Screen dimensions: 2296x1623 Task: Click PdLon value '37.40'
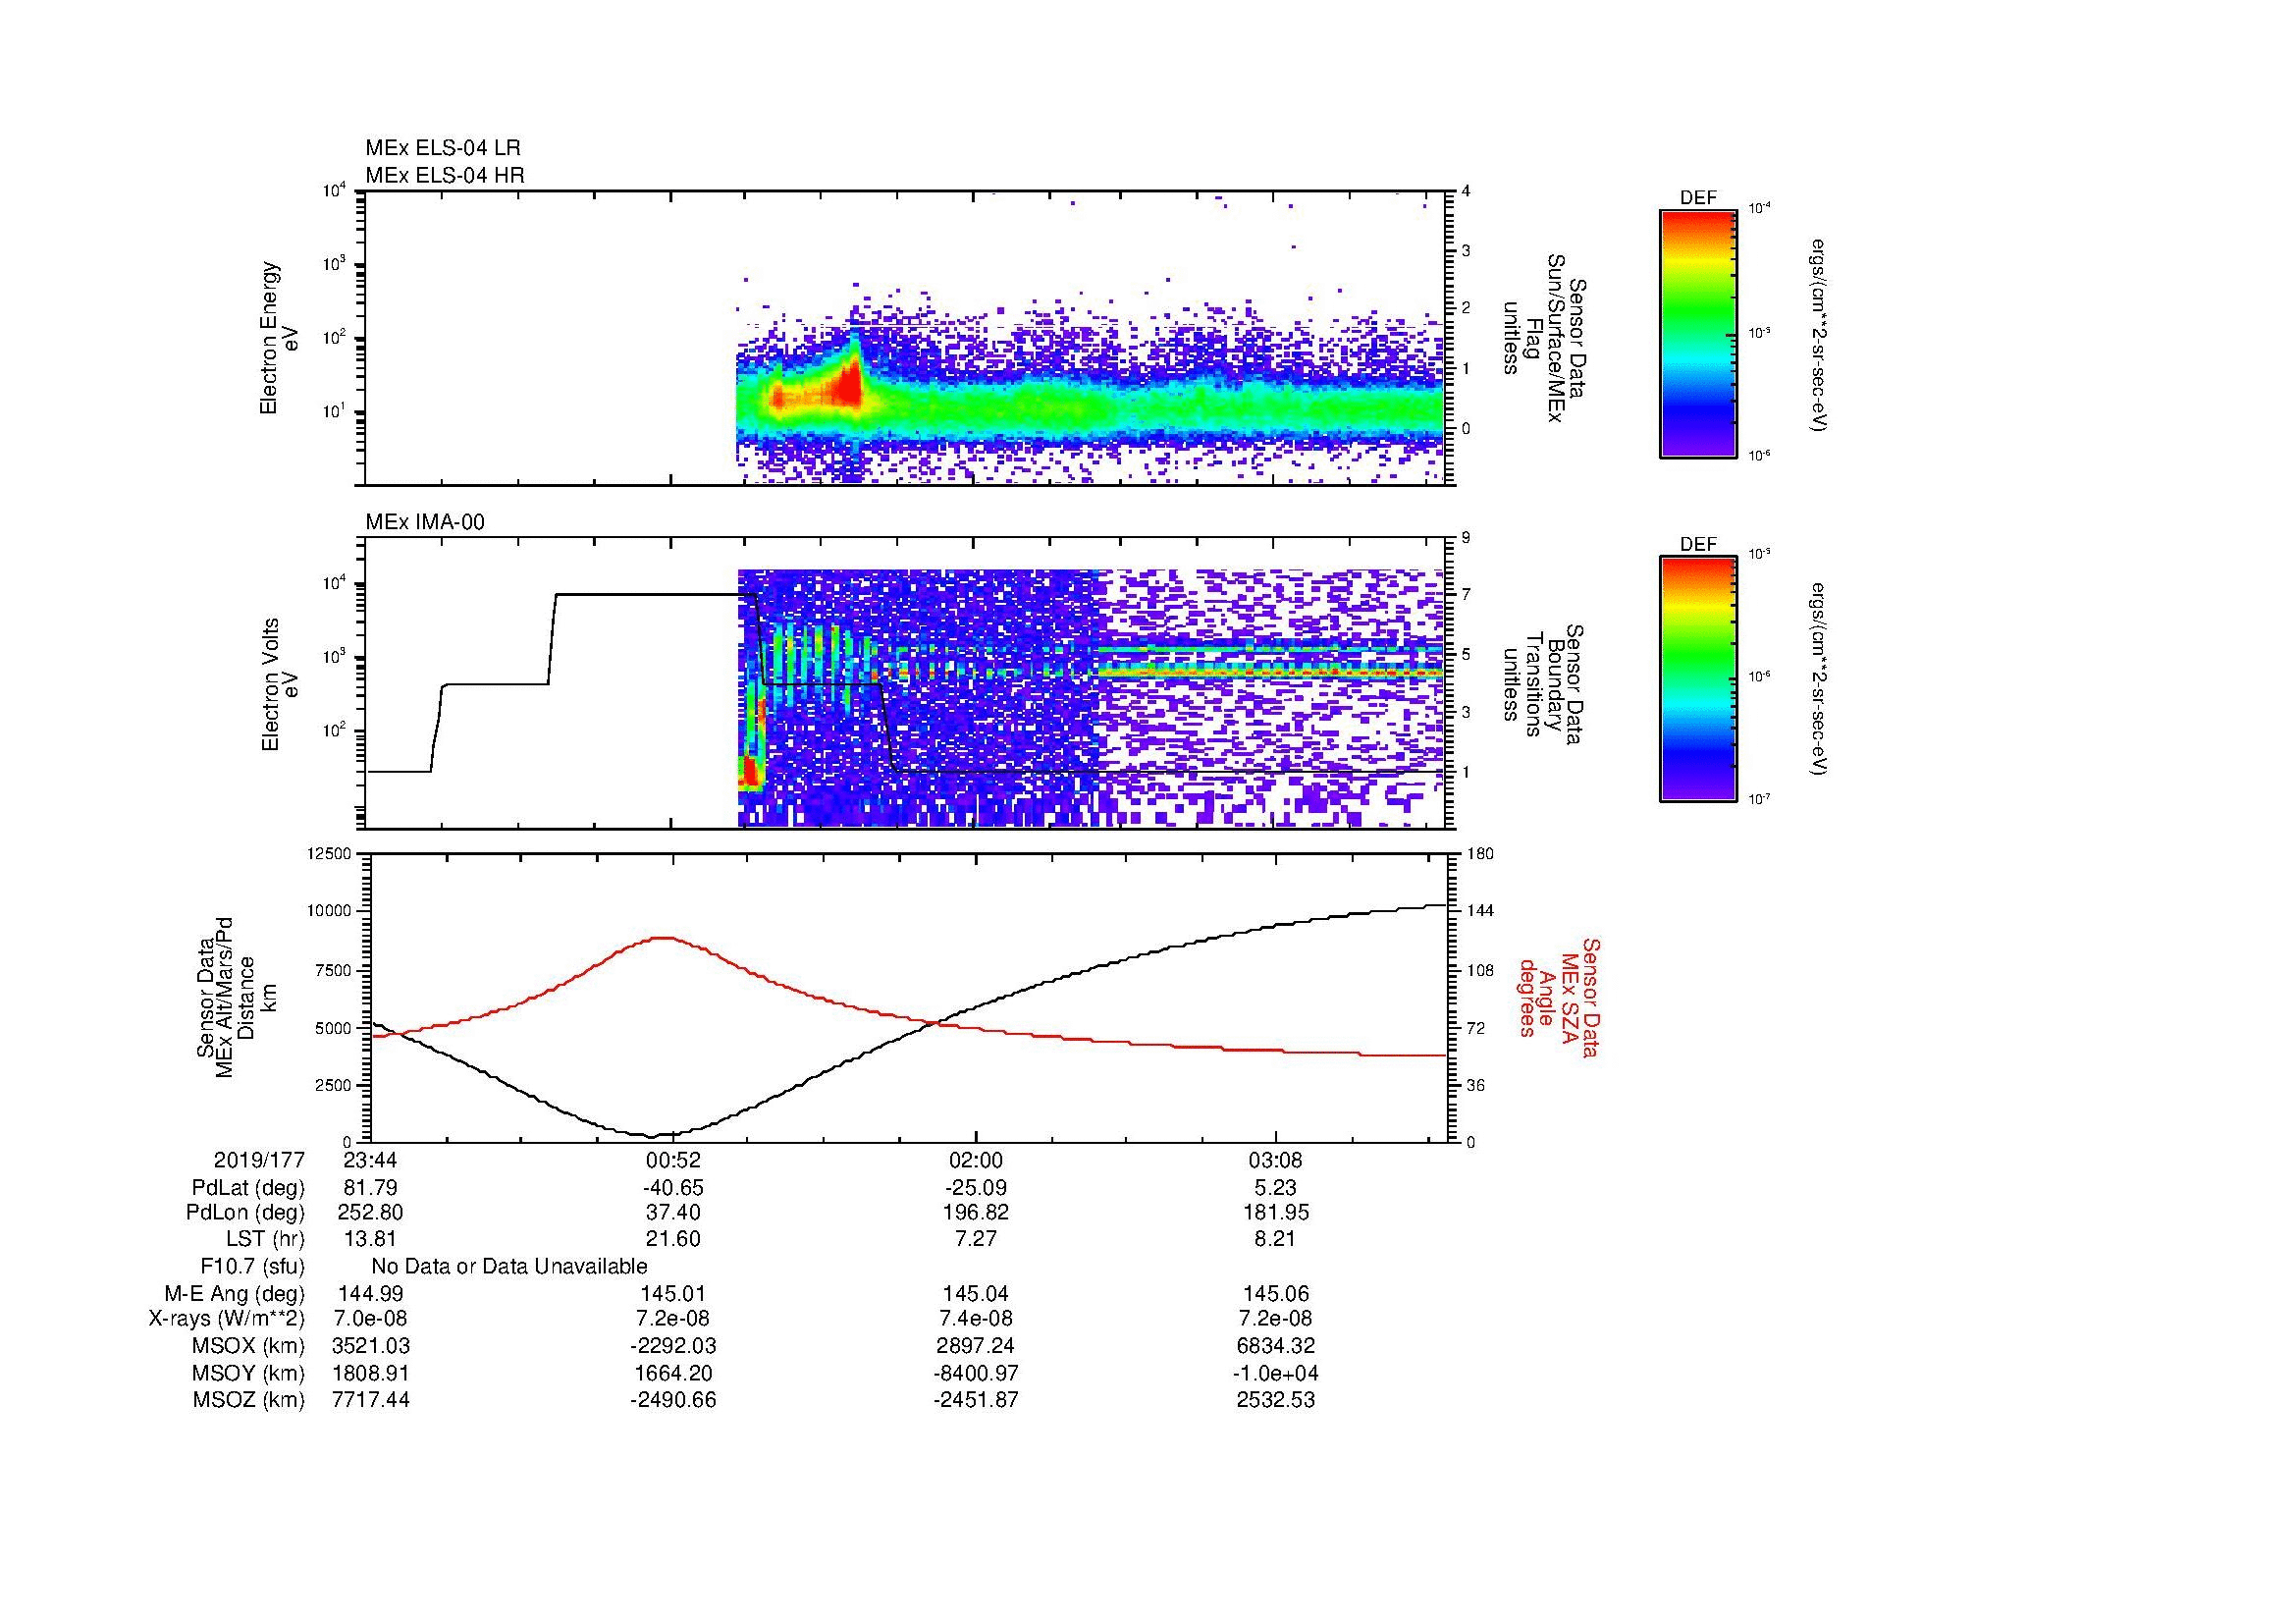(672, 1213)
